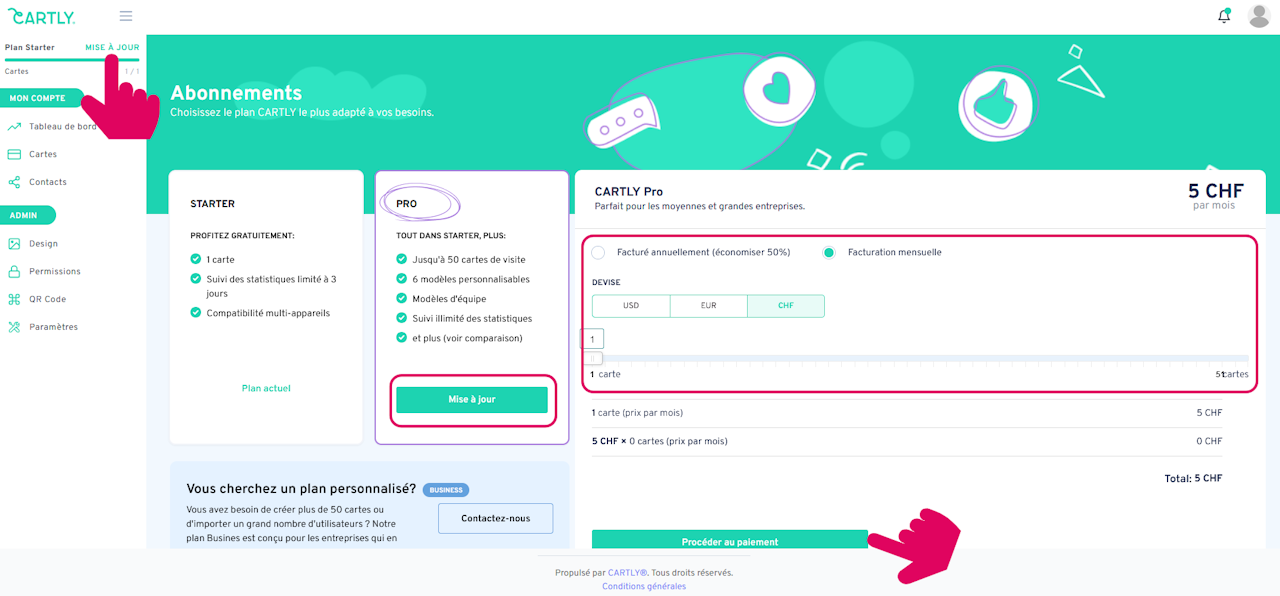
Task: Toggle the hamburger sidebar menu
Action: click(x=126, y=16)
